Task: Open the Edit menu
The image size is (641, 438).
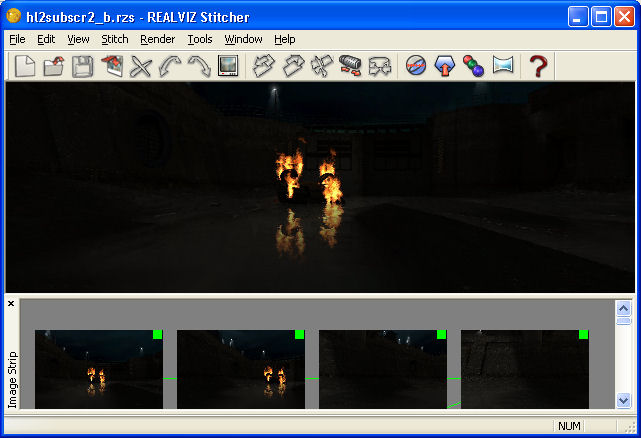Action: pos(46,39)
